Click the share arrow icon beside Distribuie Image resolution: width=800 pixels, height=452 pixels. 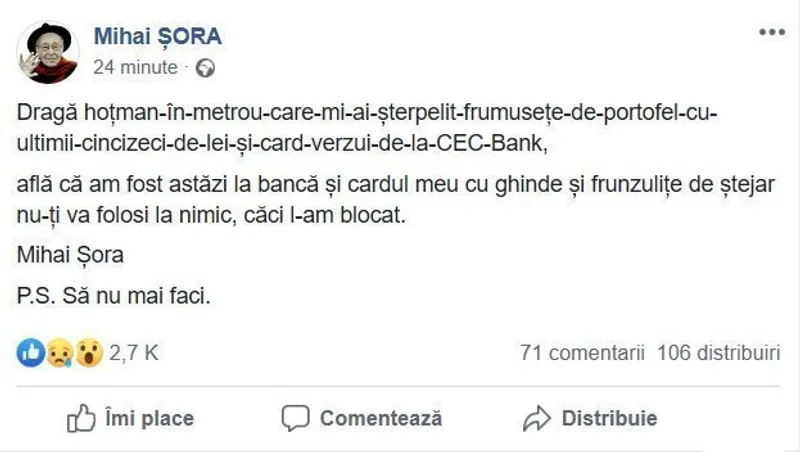pos(537,418)
